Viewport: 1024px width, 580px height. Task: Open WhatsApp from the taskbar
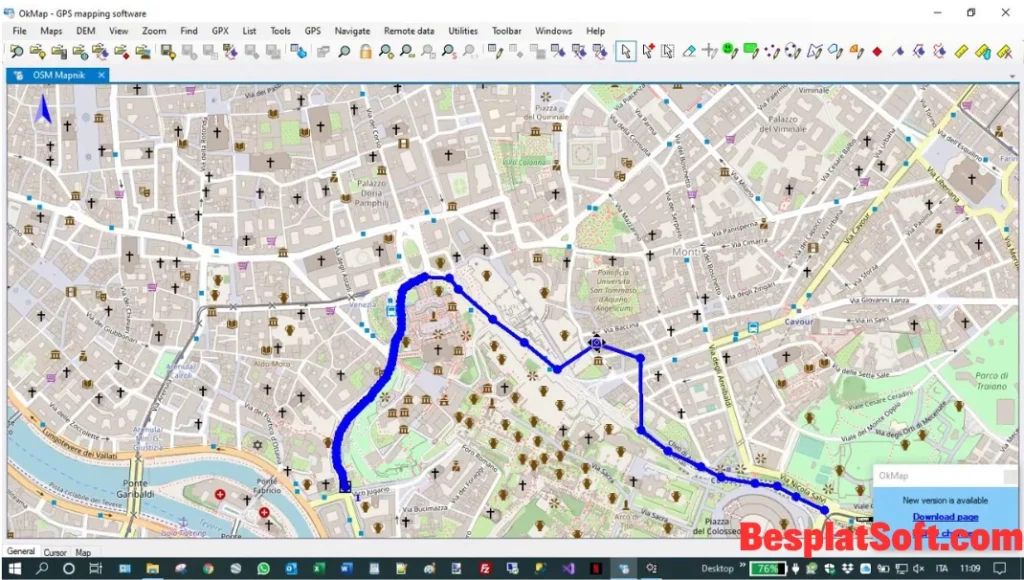(262, 568)
